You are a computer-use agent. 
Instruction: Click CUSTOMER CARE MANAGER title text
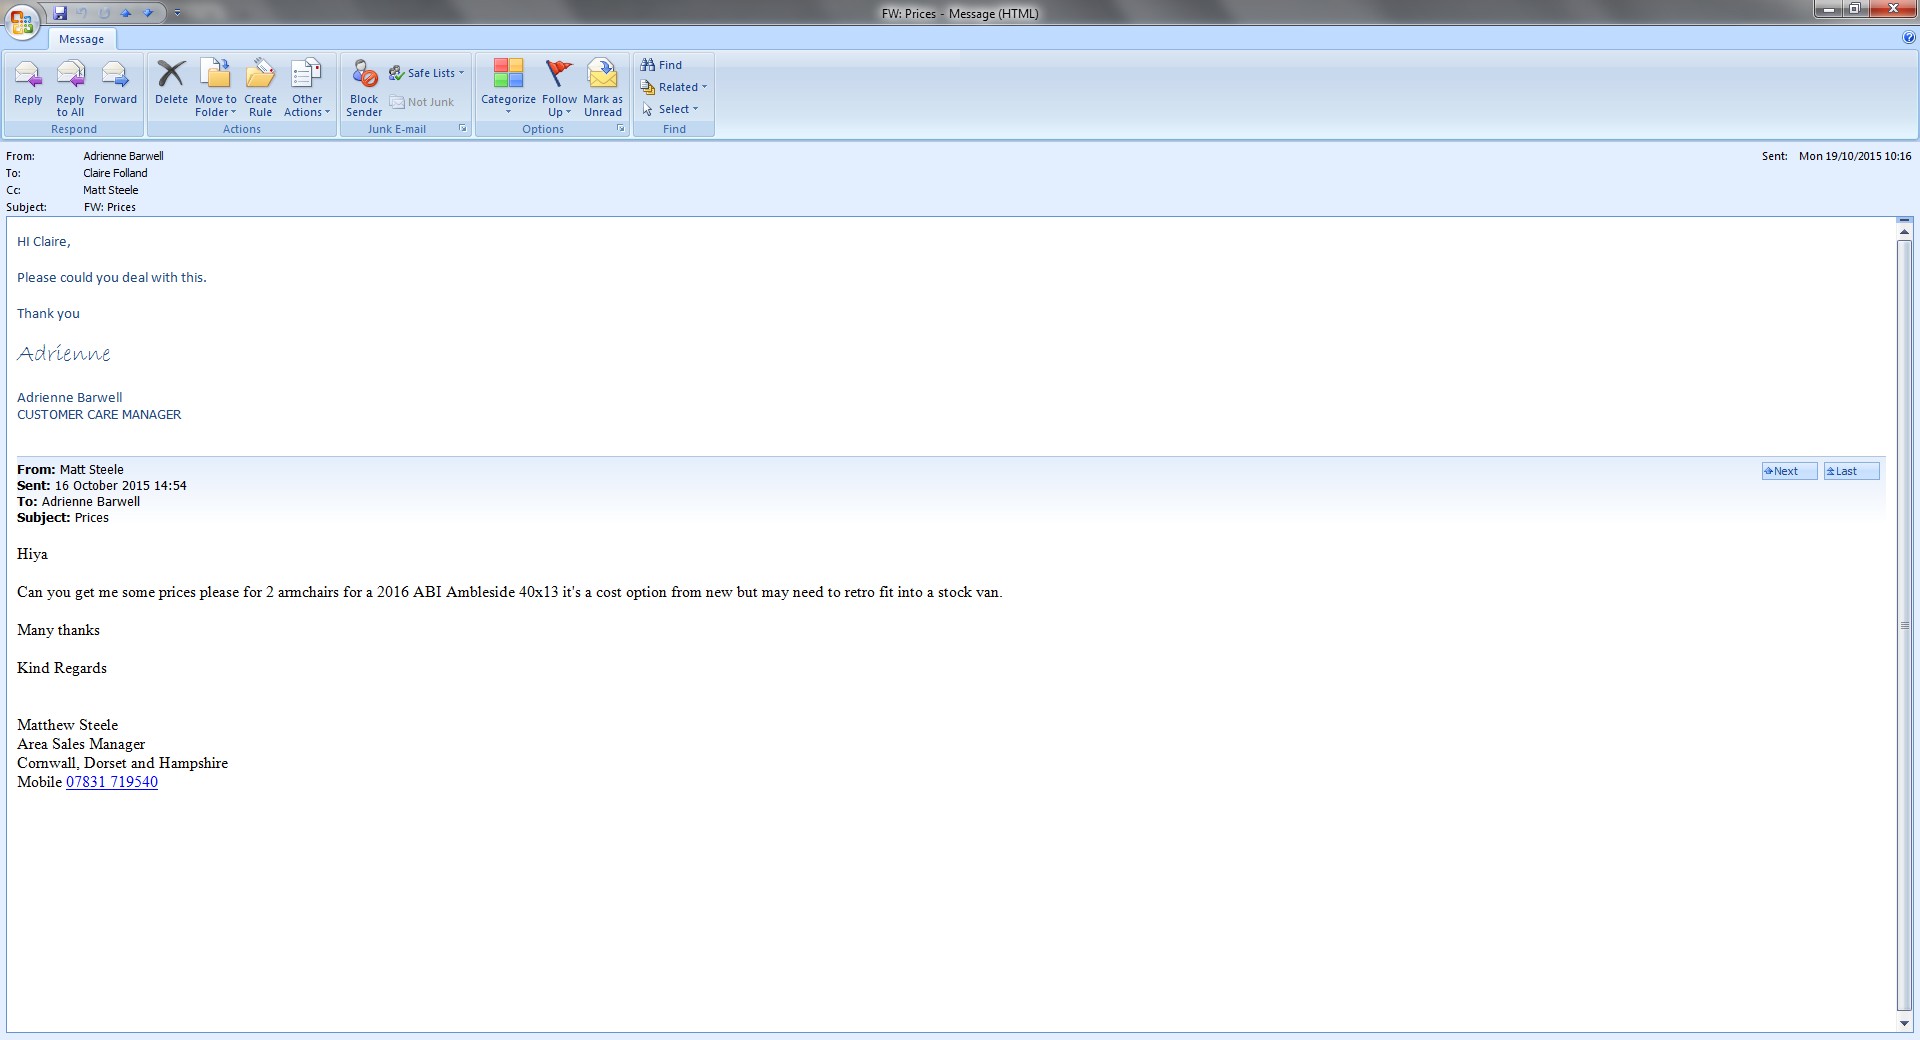[99, 415]
